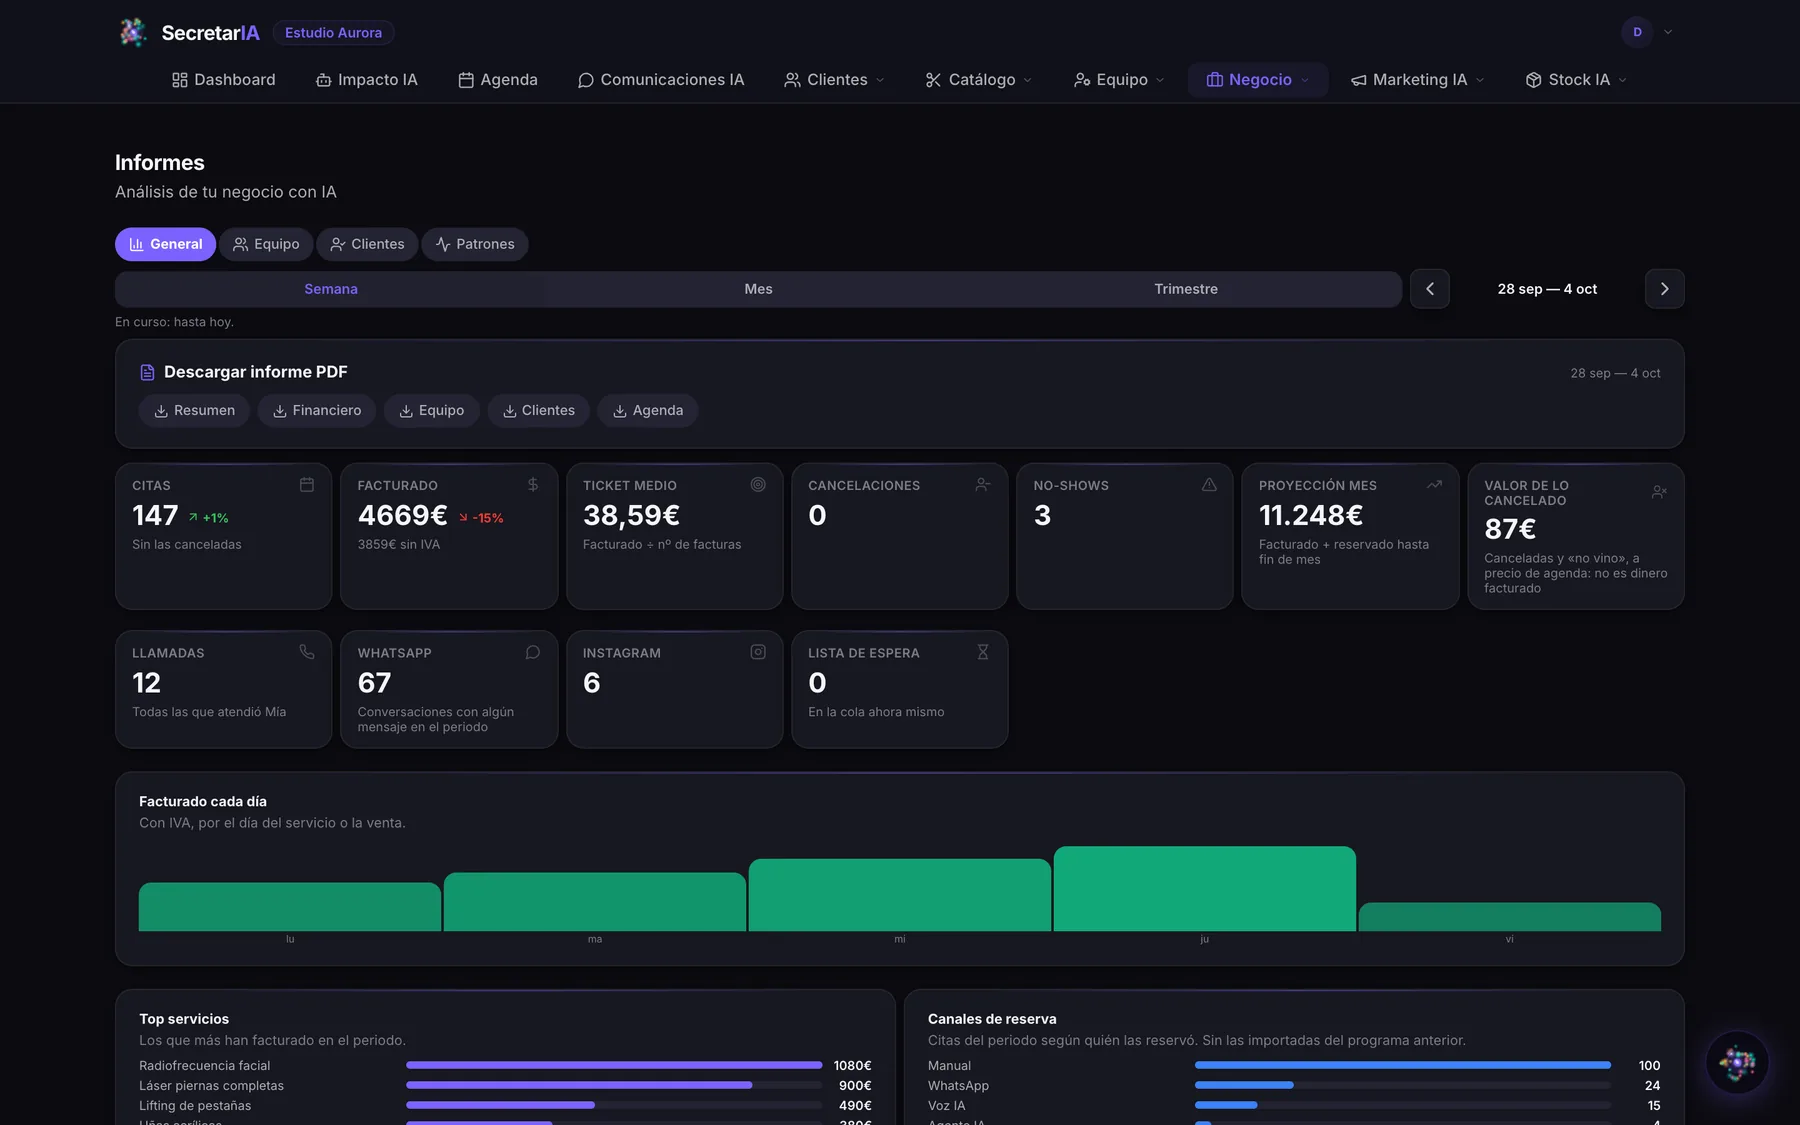This screenshot has width=1800, height=1125.
Task: Download the Financiero PDF report
Action: 317,411
